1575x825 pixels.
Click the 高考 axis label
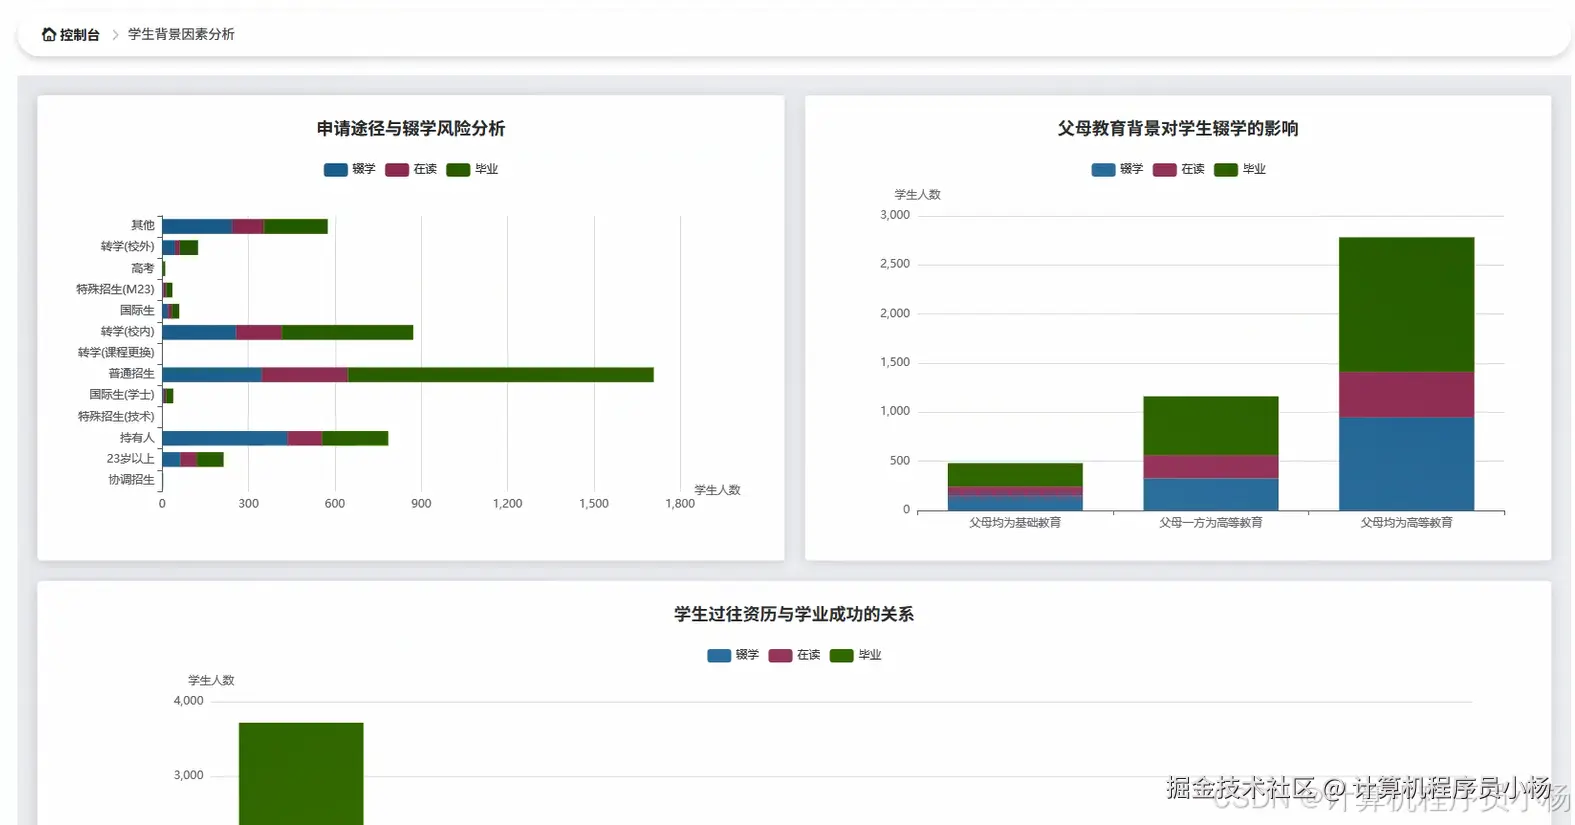(x=143, y=269)
